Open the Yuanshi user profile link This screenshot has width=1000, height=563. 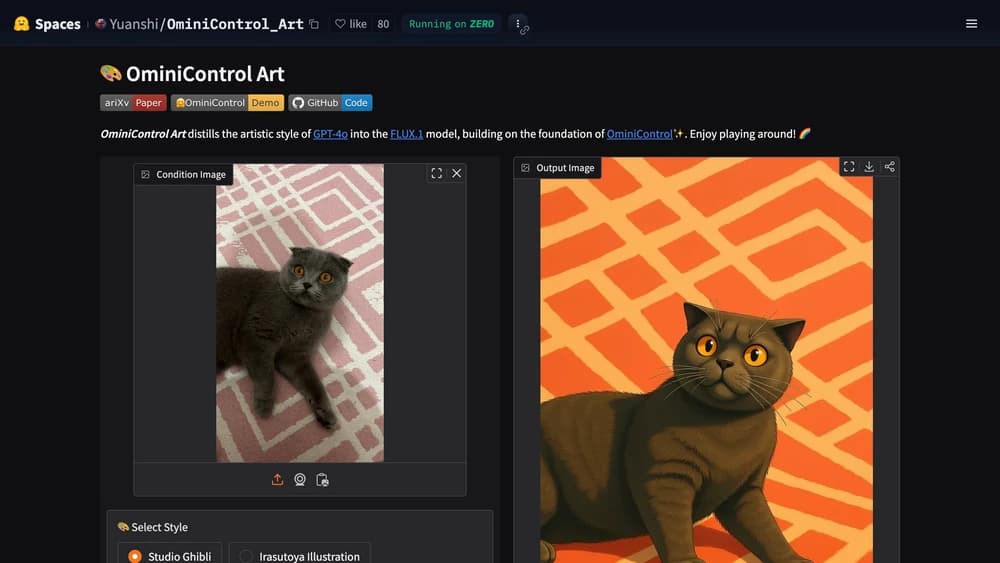point(133,24)
